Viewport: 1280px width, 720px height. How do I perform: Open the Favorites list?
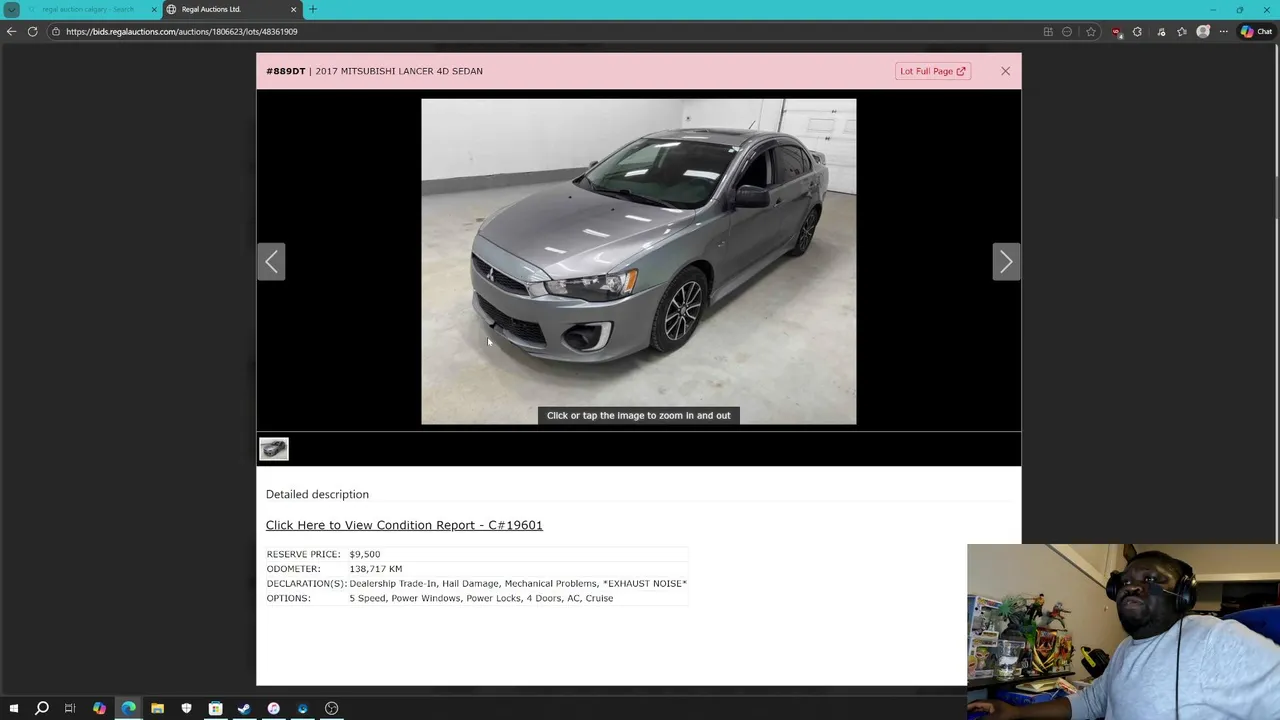click(x=1182, y=31)
